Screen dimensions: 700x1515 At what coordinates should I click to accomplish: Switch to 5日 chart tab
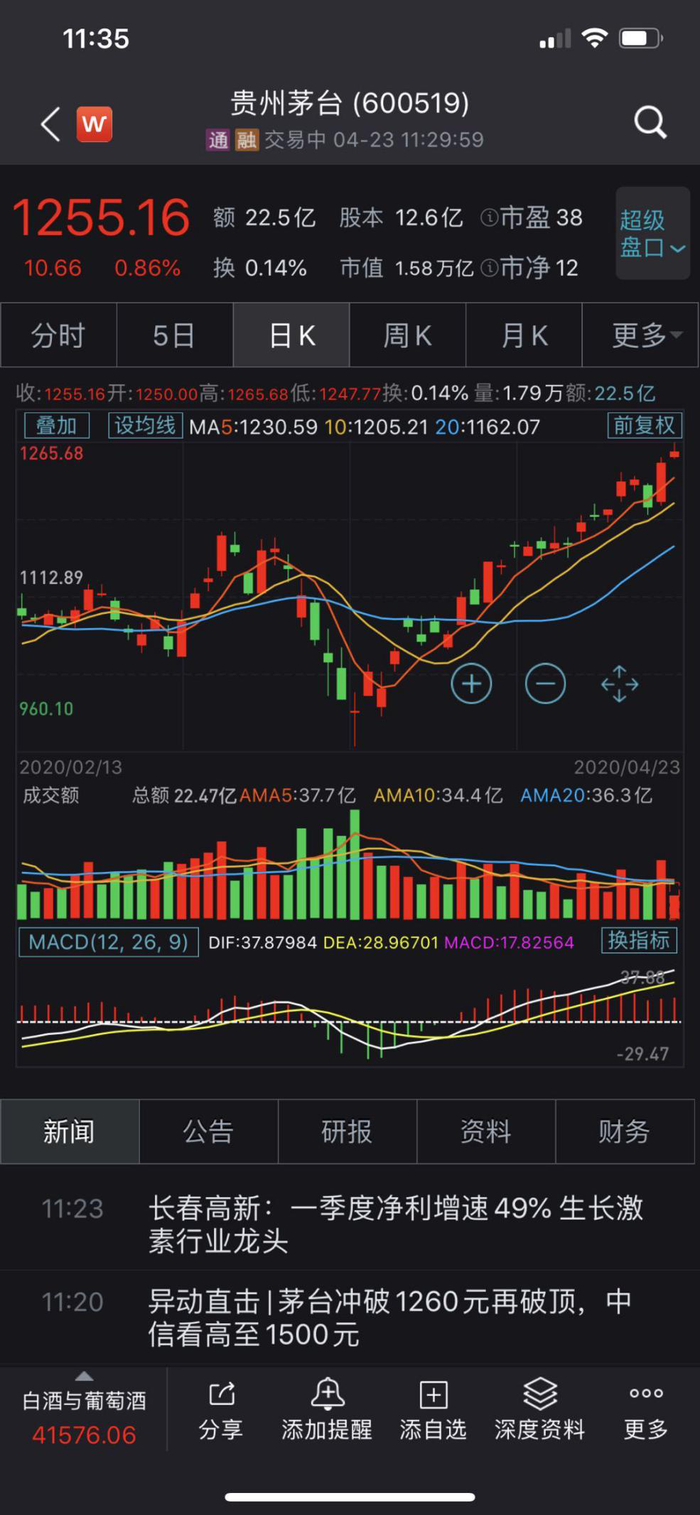tap(175, 336)
